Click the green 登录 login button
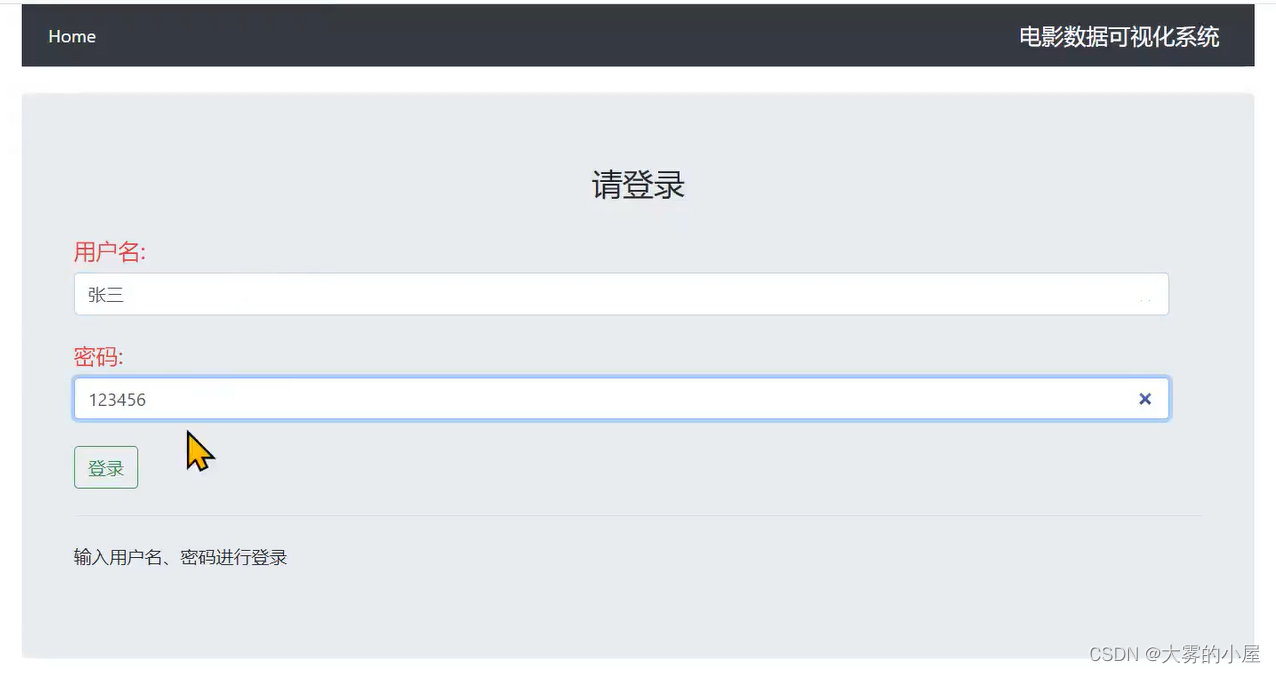This screenshot has height=673, width=1276. point(106,468)
